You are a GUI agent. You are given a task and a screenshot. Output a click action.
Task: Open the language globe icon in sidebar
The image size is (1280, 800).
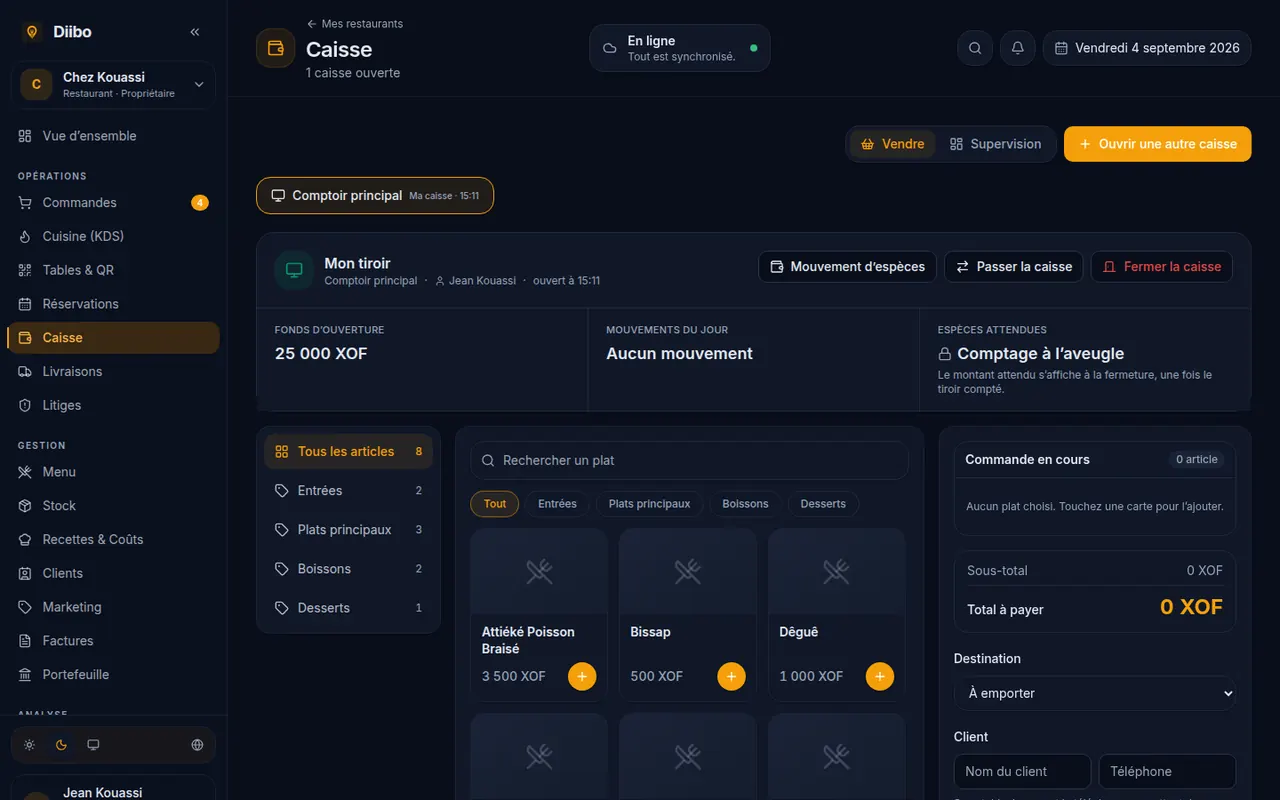[x=197, y=745]
